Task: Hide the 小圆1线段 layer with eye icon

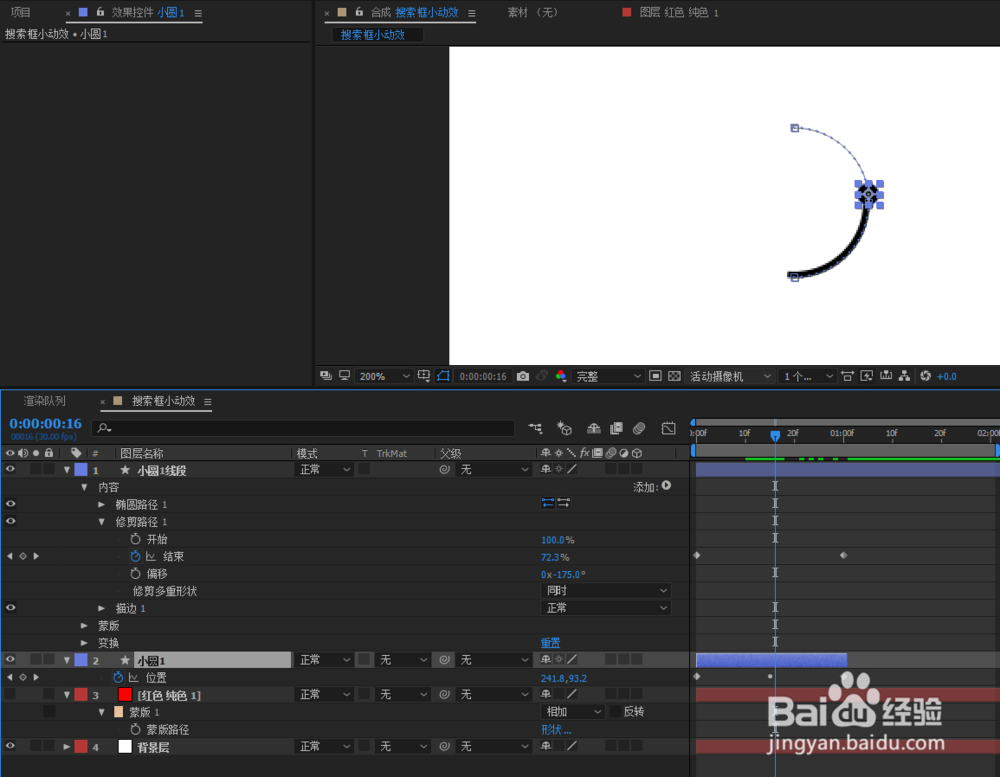Action: click(10, 470)
